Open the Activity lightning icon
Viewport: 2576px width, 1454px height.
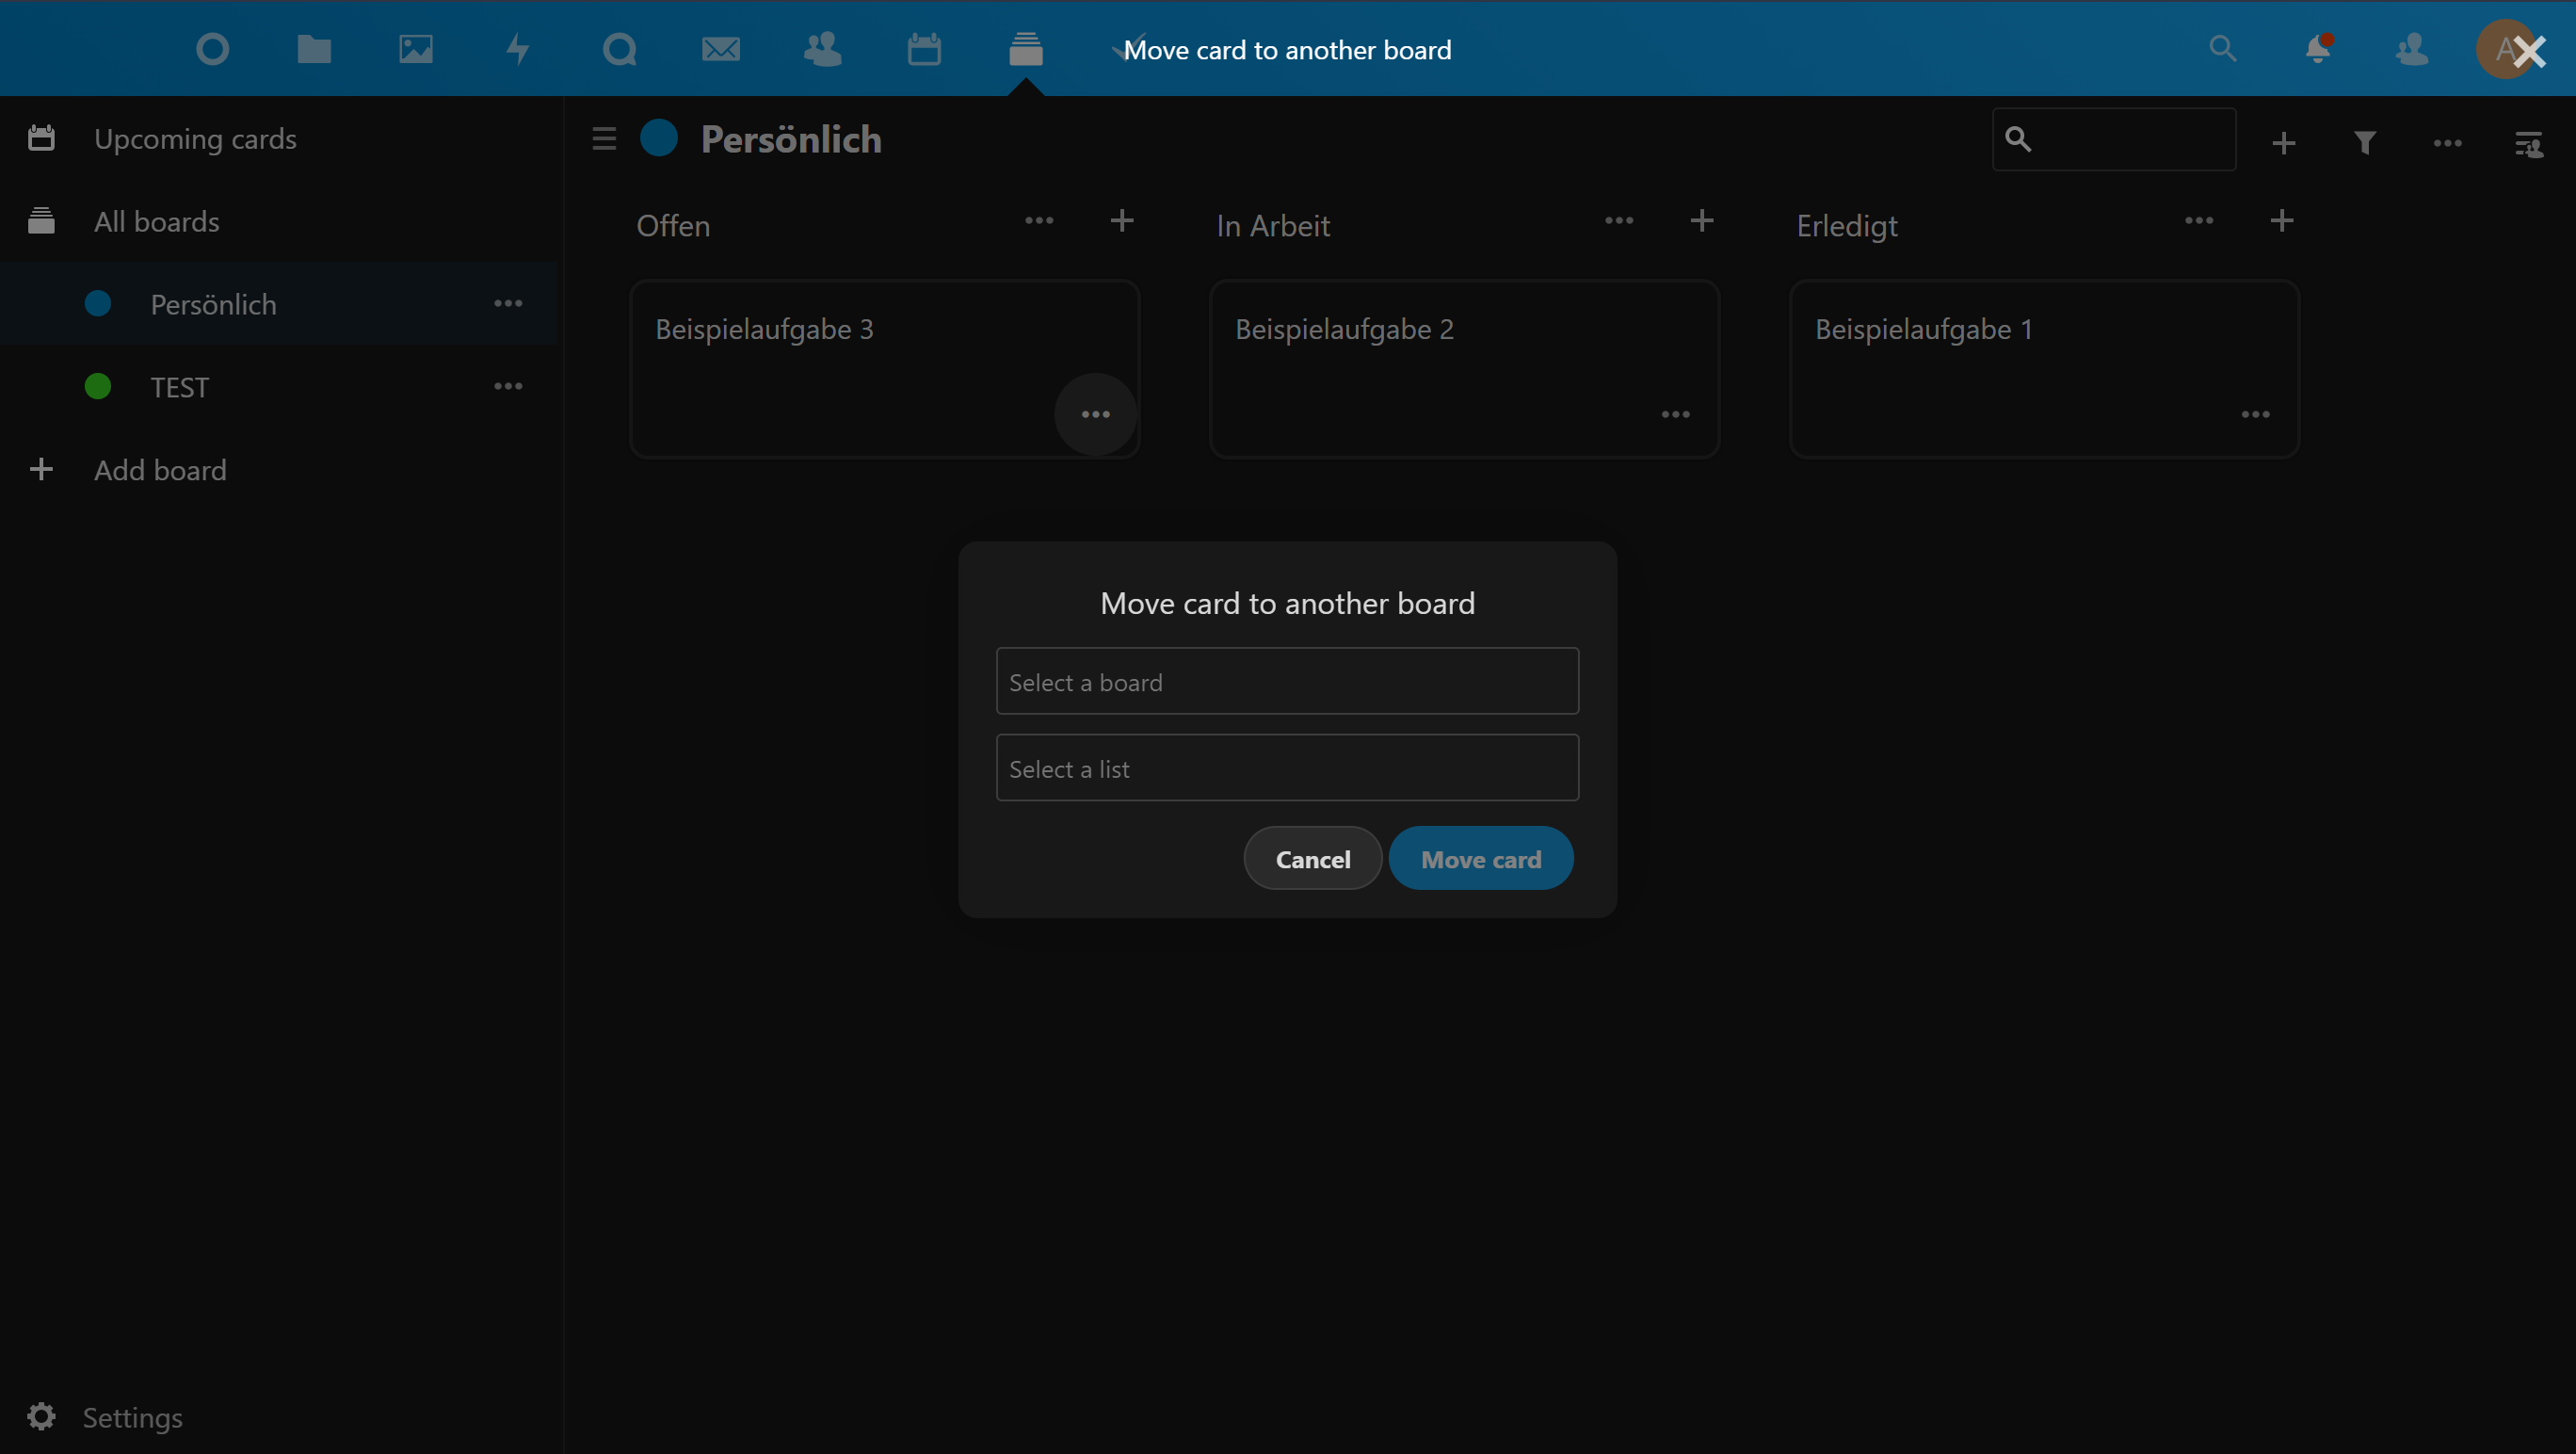pyautogui.click(x=518, y=49)
